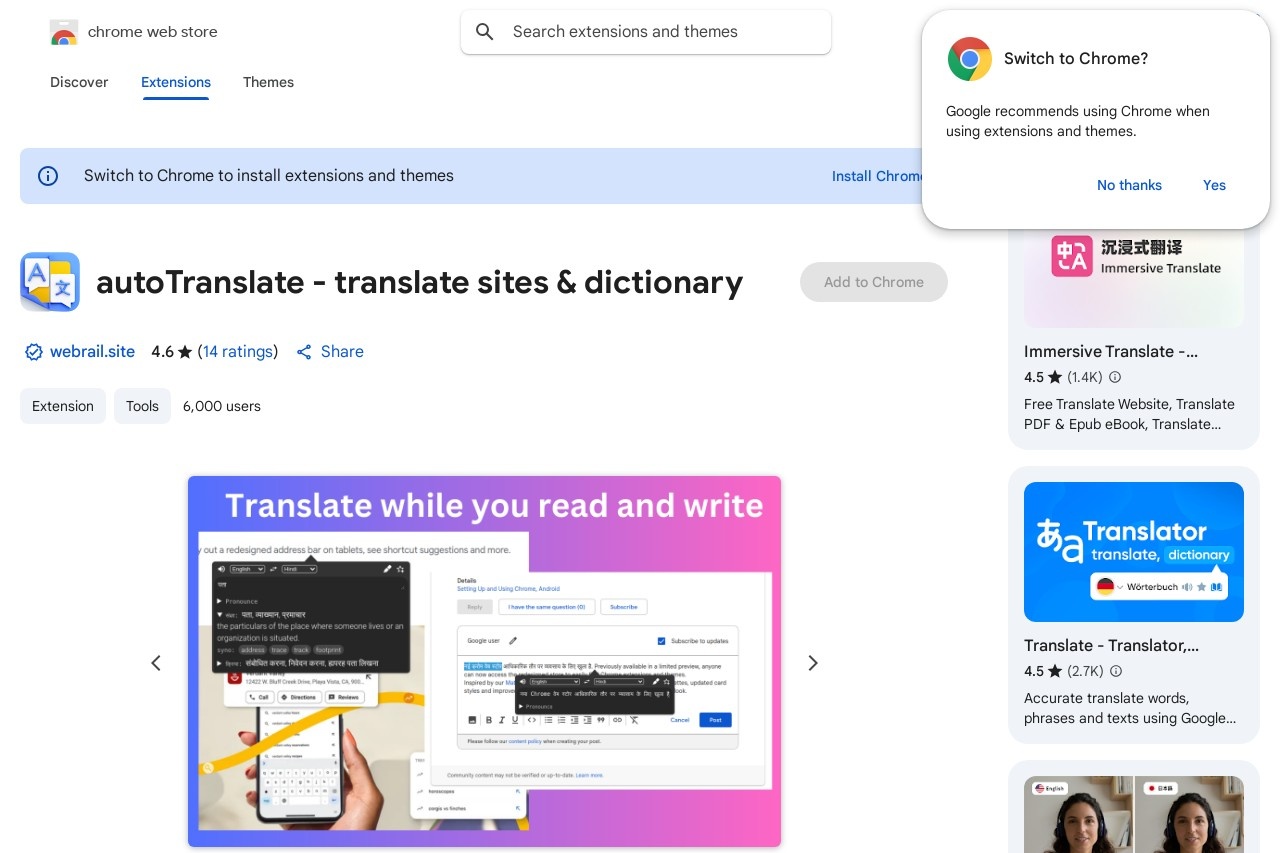Click the info icon beside the 1.4K ratings

click(x=1115, y=378)
